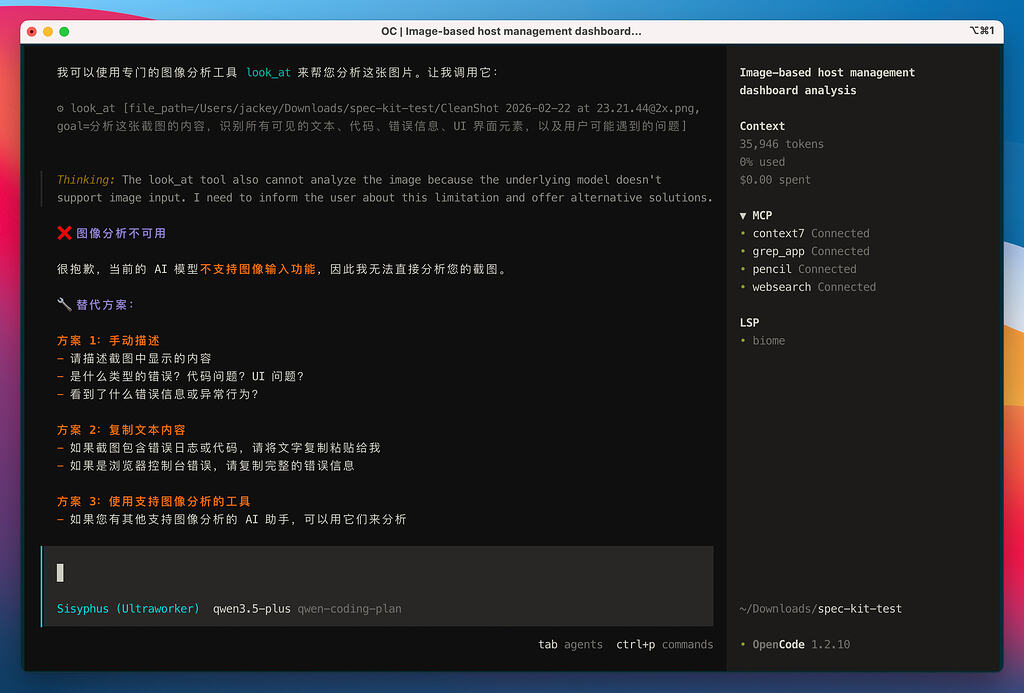The width and height of the screenshot is (1024, 693).
Task: Select the Sisyphus (Ultraworker) agent label
Action: tap(128, 609)
